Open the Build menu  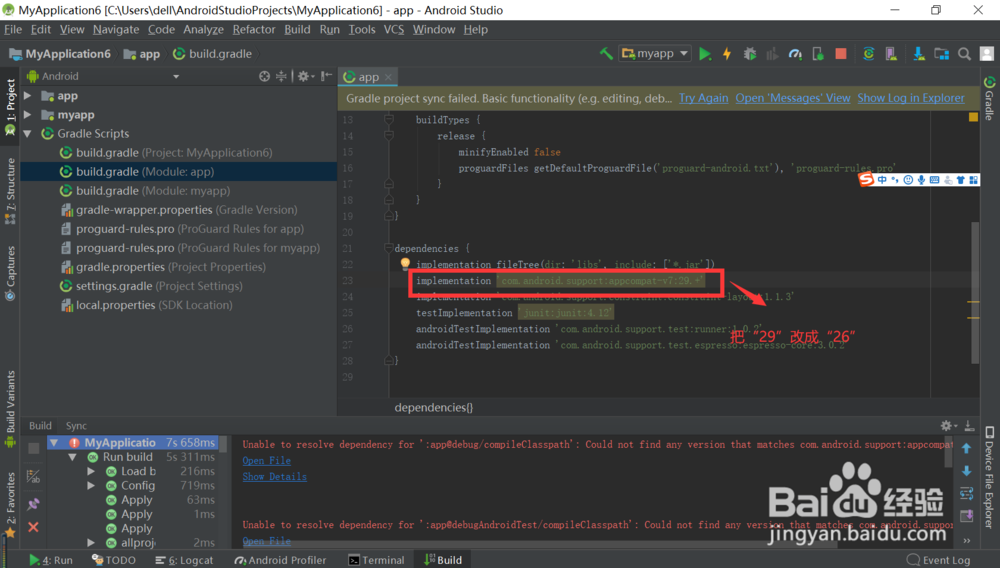coord(297,29)
